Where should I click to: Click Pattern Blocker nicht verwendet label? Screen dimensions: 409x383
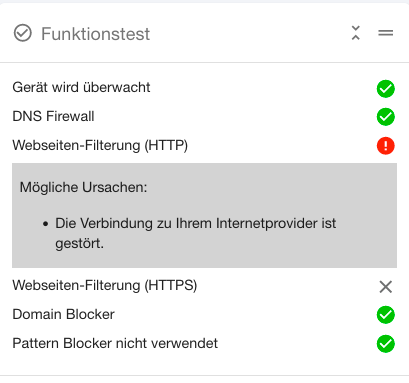(x=115, y=343)
